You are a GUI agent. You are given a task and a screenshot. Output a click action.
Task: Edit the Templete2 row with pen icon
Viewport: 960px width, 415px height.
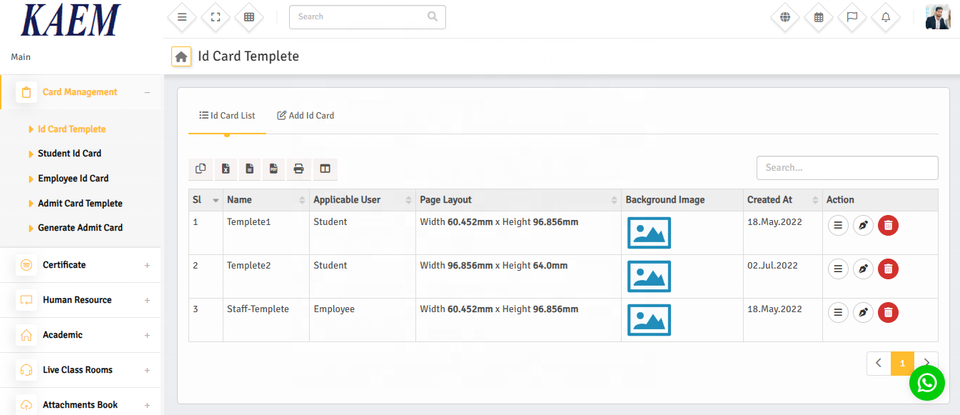point(863,269)
